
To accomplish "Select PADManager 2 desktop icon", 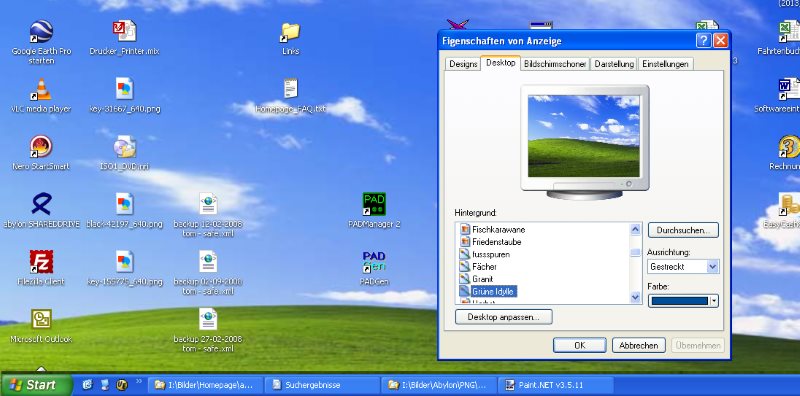I will 374,204.
